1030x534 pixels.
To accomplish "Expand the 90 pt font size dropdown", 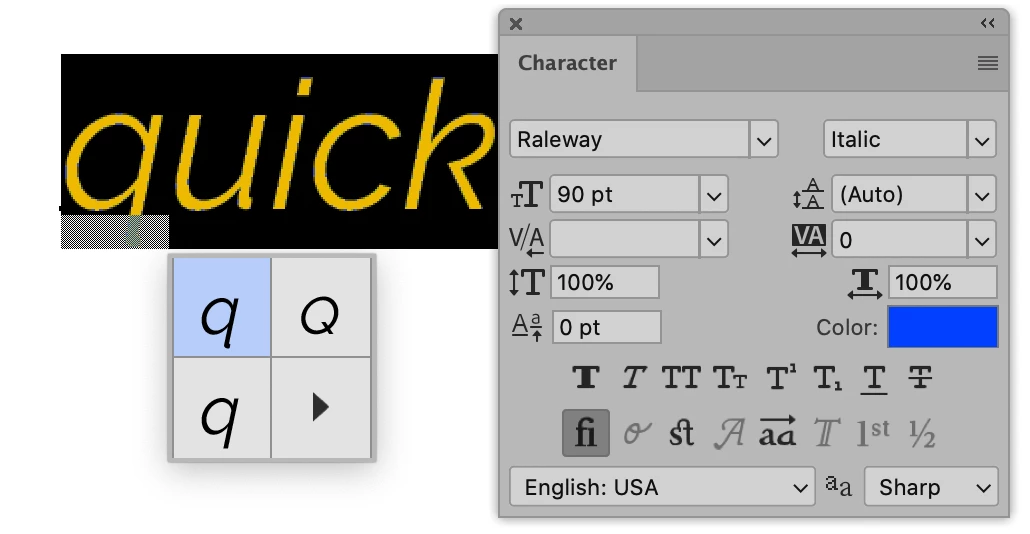I will pyautogui.click(x=714, y=194).
